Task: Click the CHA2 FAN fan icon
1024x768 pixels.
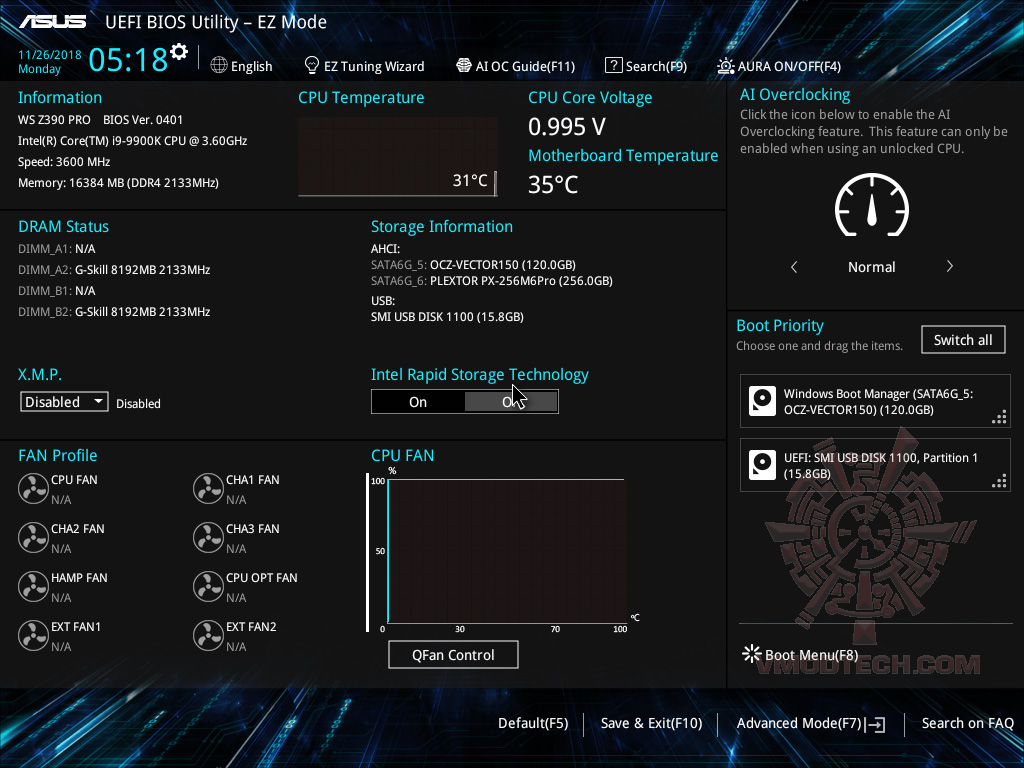Action: click(x=33, y=537)
